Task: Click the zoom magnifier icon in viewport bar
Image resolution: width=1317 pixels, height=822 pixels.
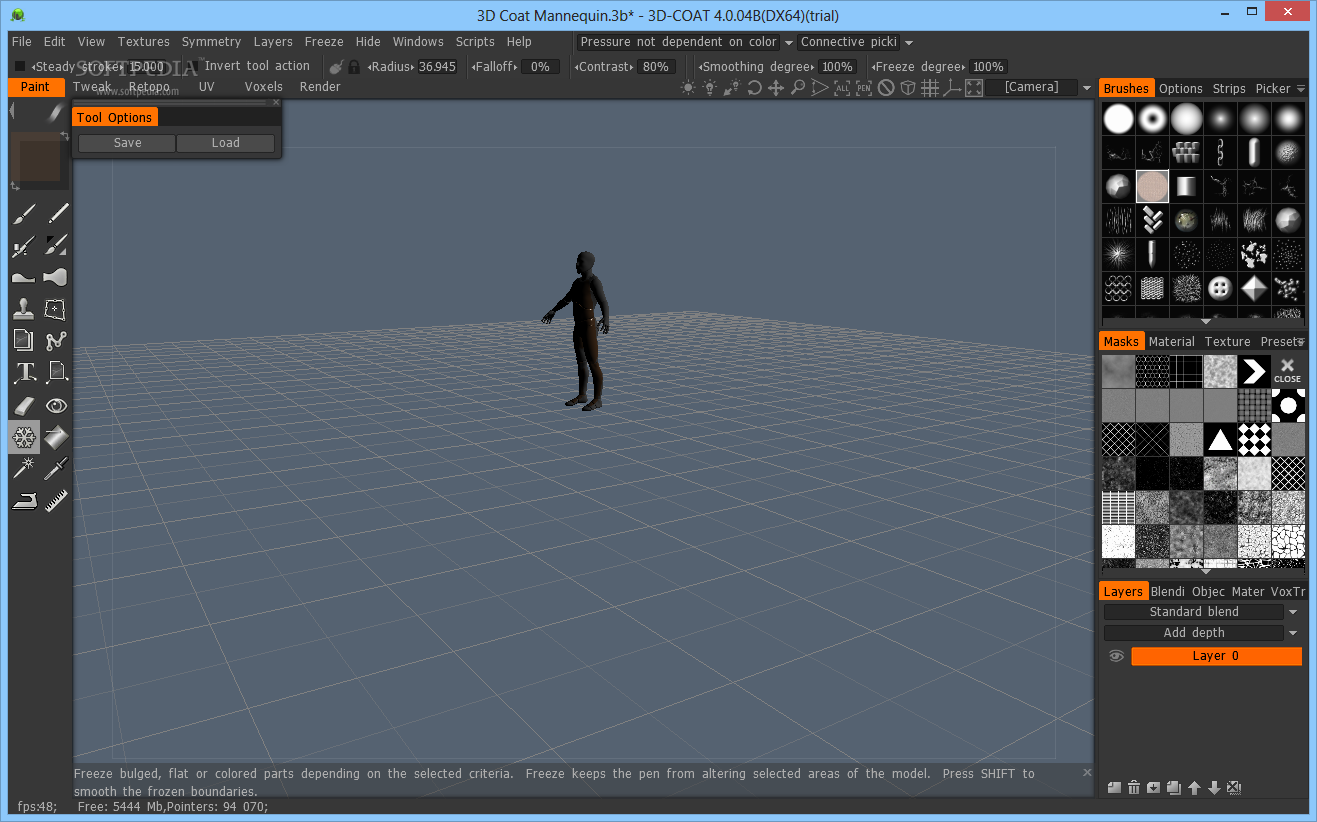Action: (x=798, y=88)
